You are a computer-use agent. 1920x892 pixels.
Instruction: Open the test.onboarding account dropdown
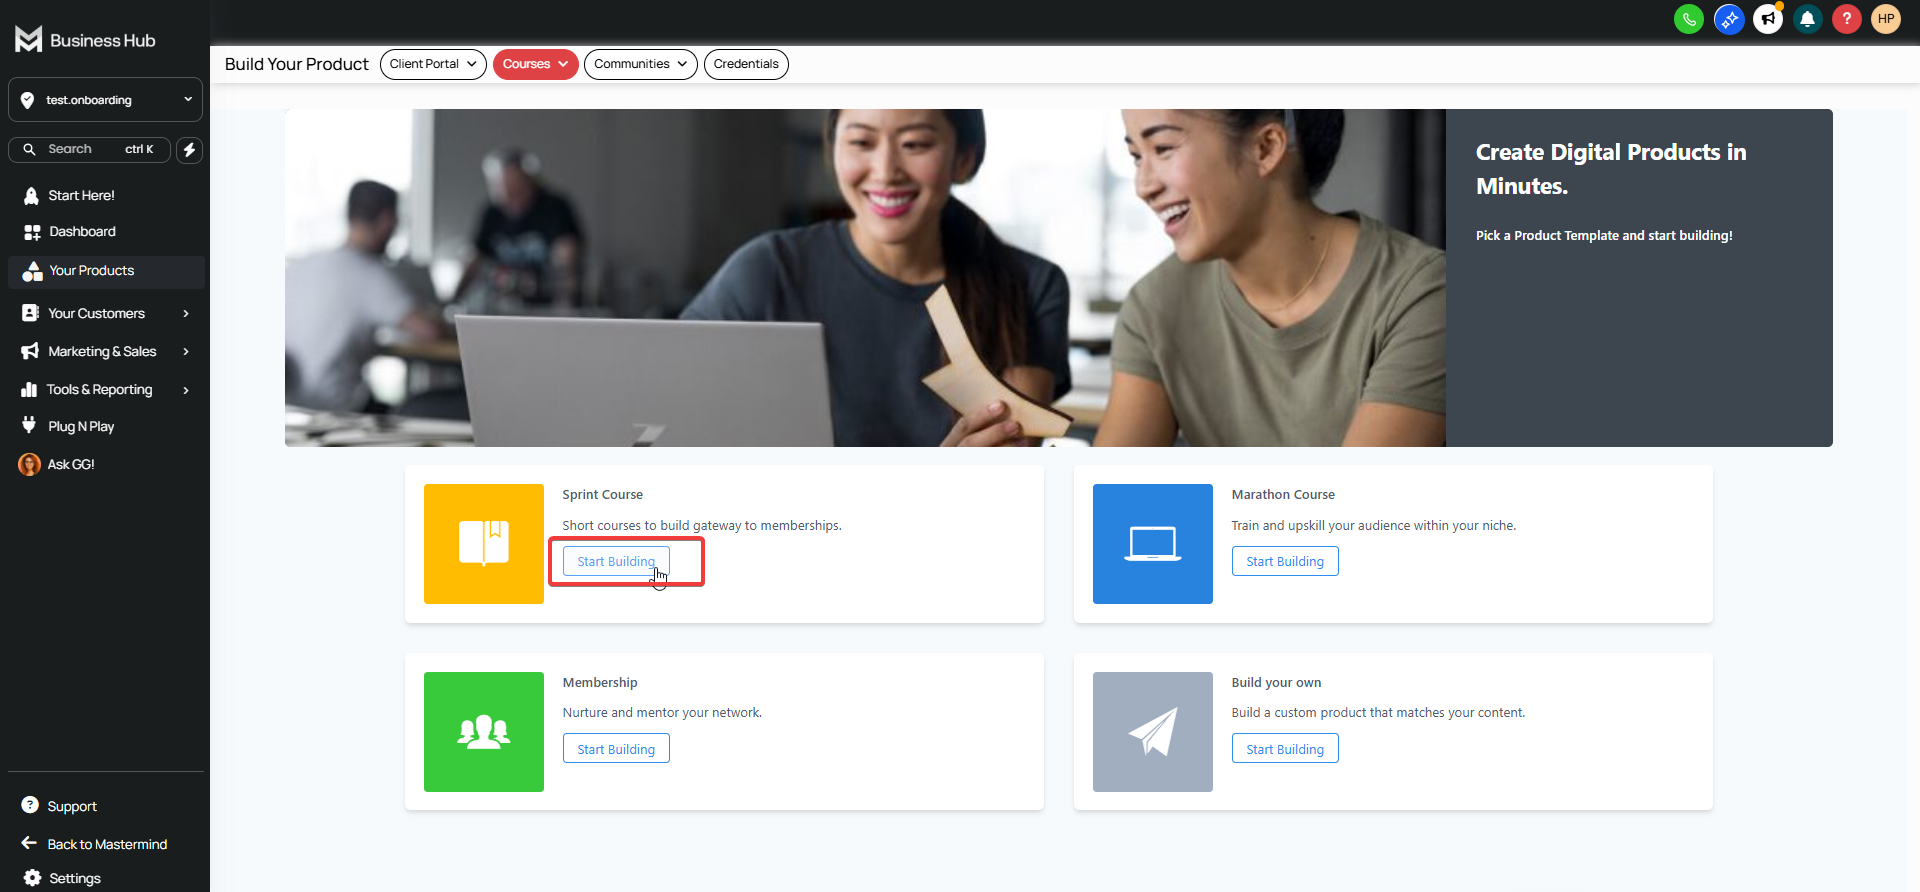(x=105, y=100)
